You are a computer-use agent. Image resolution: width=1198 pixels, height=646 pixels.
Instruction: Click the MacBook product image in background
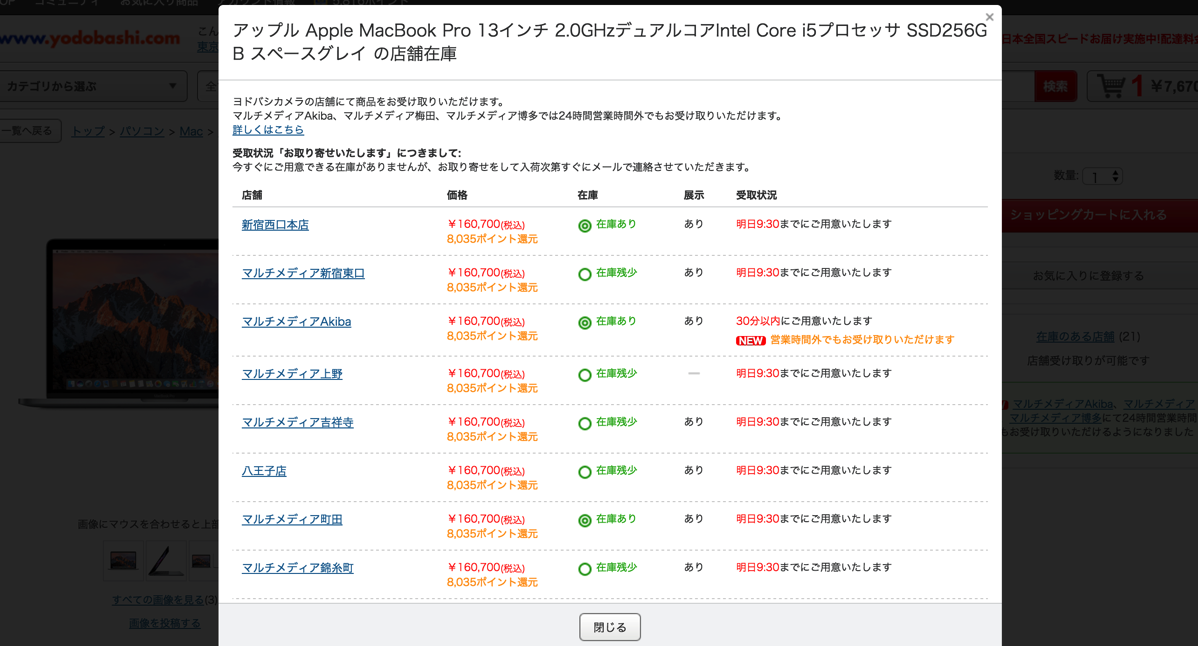(118, 325)
